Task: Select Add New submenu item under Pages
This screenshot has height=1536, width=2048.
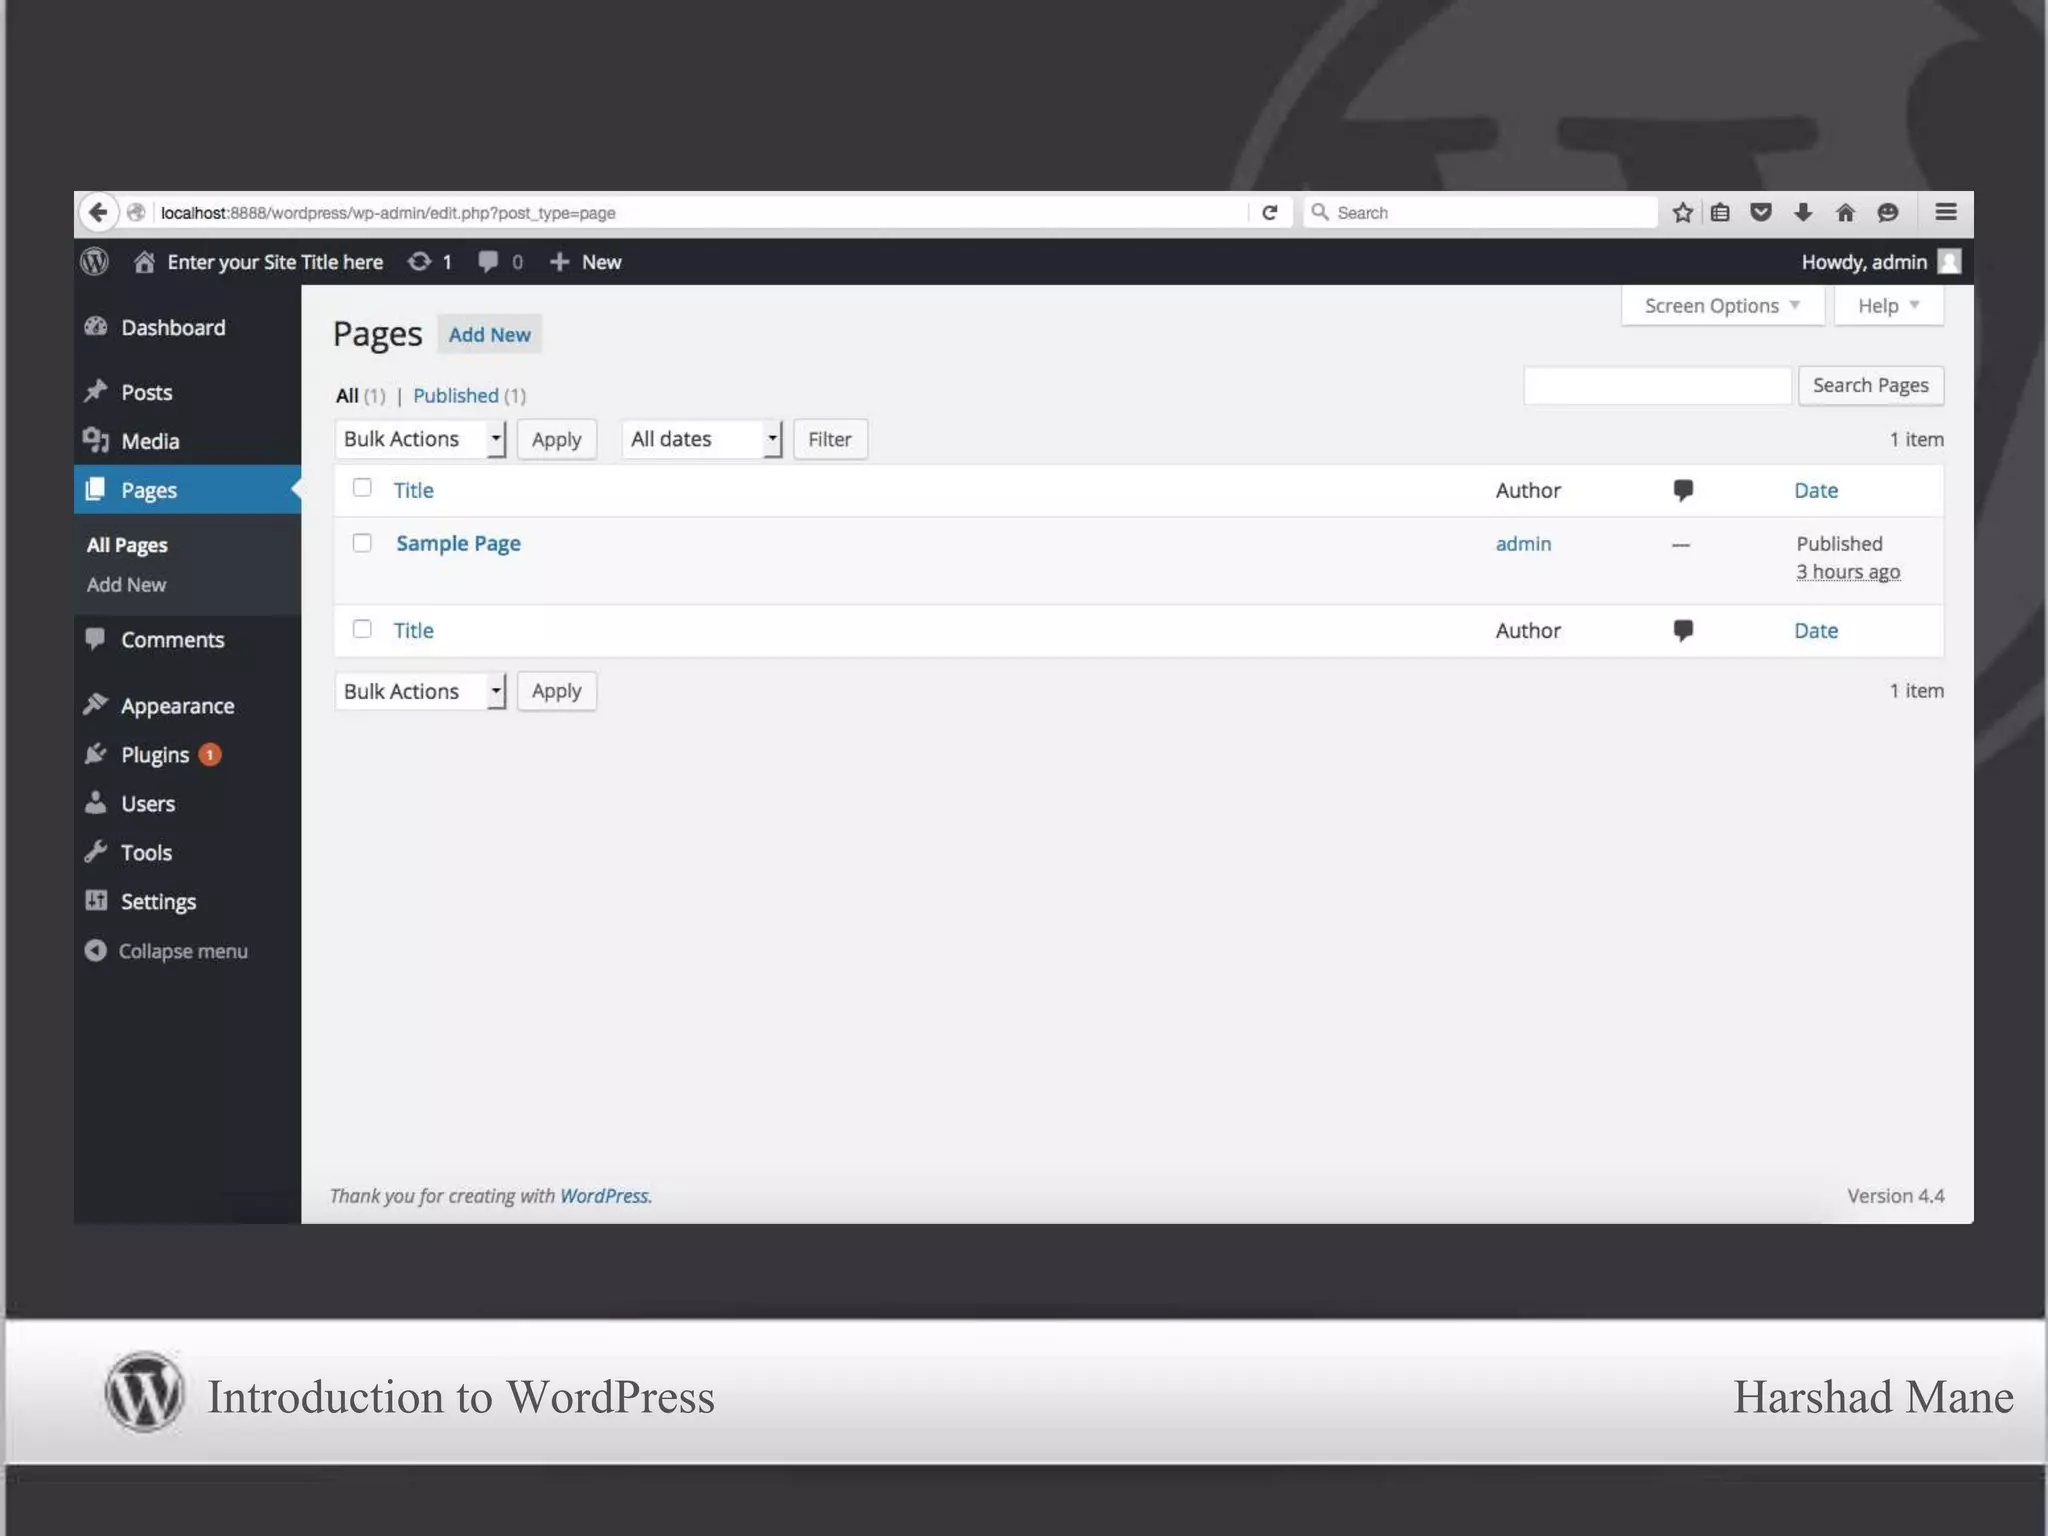Action: tap(126, 585)
